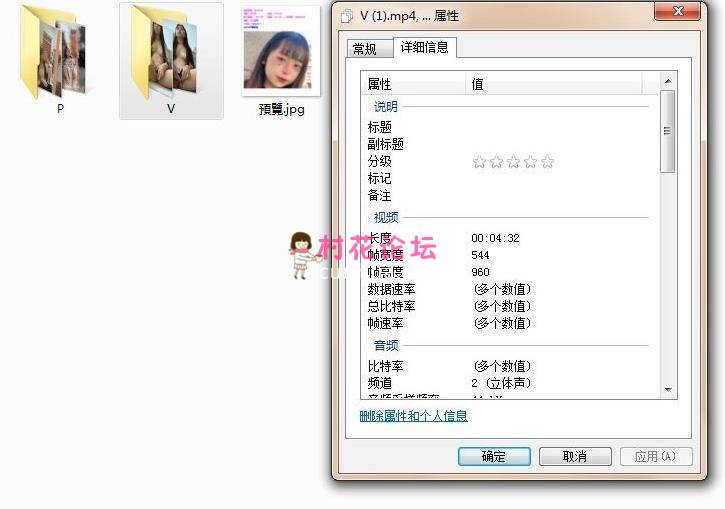Switch to the 常规 tab
This screenshot has width=725, height=509.
click(365, 49)
